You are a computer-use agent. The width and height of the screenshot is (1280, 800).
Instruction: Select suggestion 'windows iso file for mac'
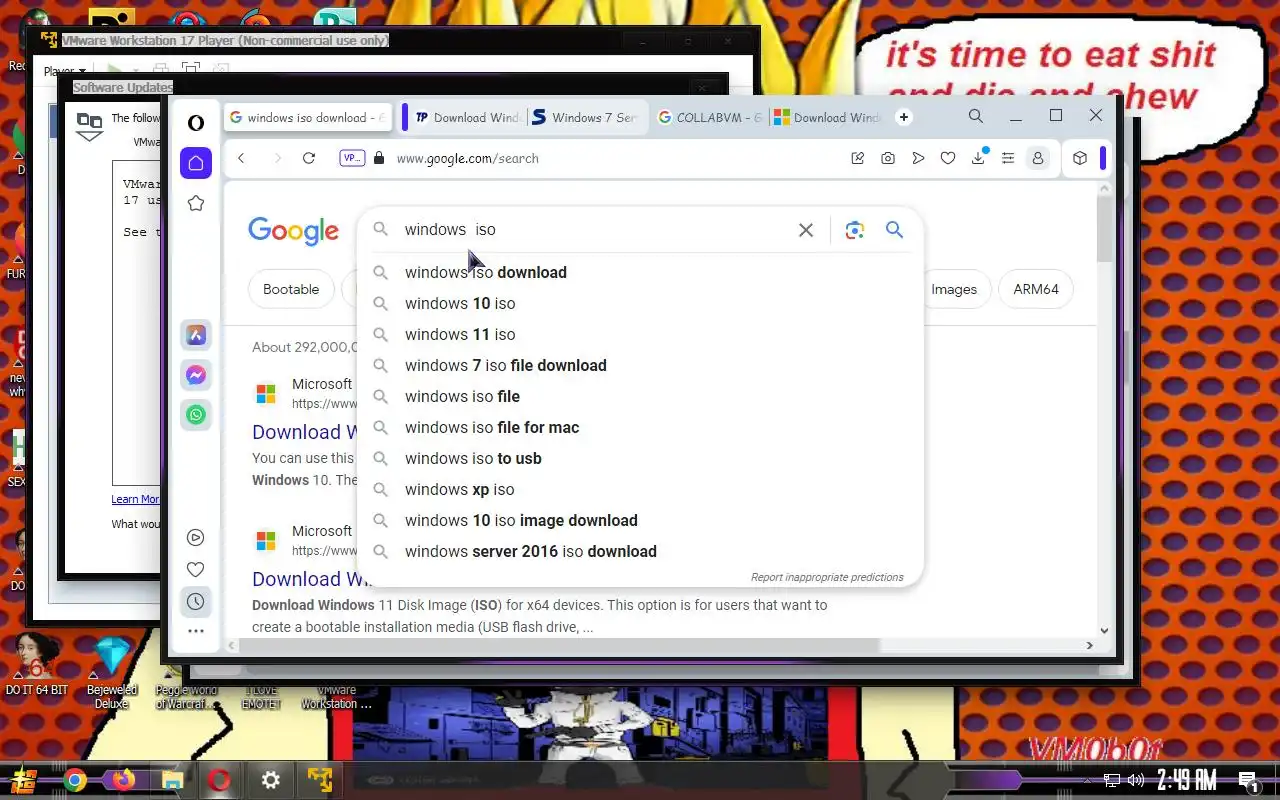coord(640,427)
